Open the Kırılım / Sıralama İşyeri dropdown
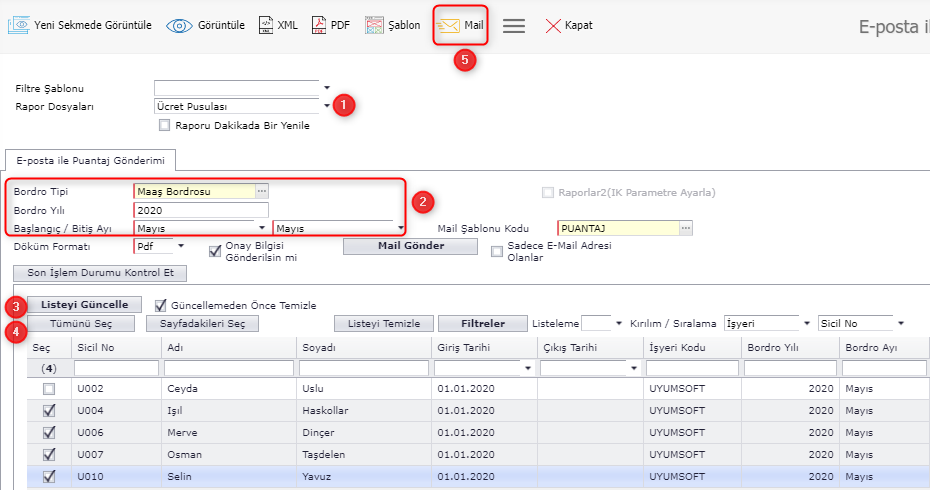The image size is (930, 490). (x=806, y=323)
